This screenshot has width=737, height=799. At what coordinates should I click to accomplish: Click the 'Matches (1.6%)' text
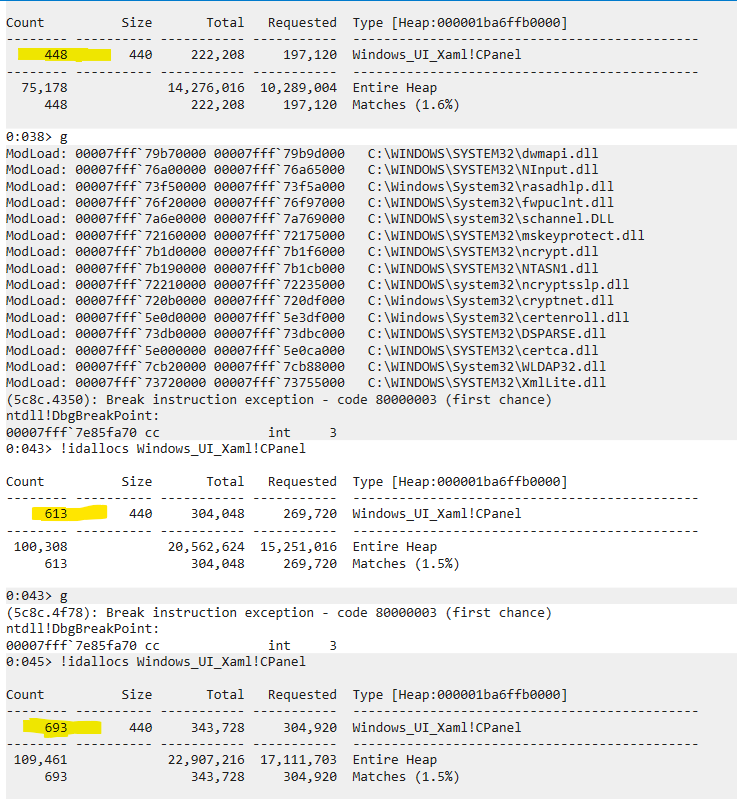point(406,105)
